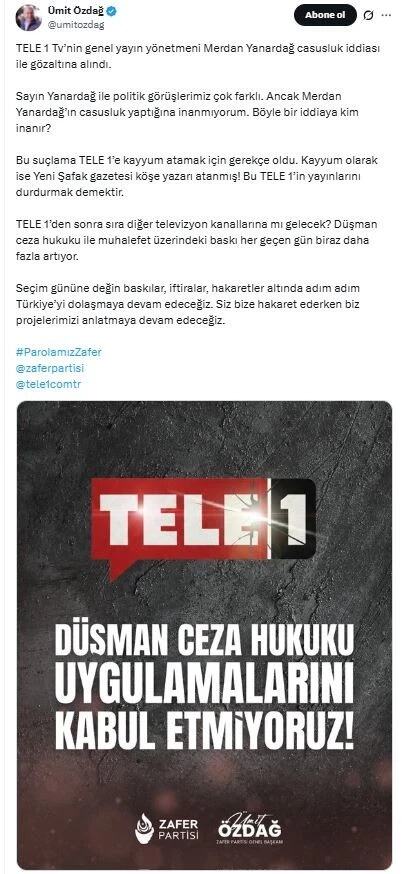Open the @tele1comtr mention
Image resolution: width=403 pixels, height=874 pixels.
click(x=48, y=385)
